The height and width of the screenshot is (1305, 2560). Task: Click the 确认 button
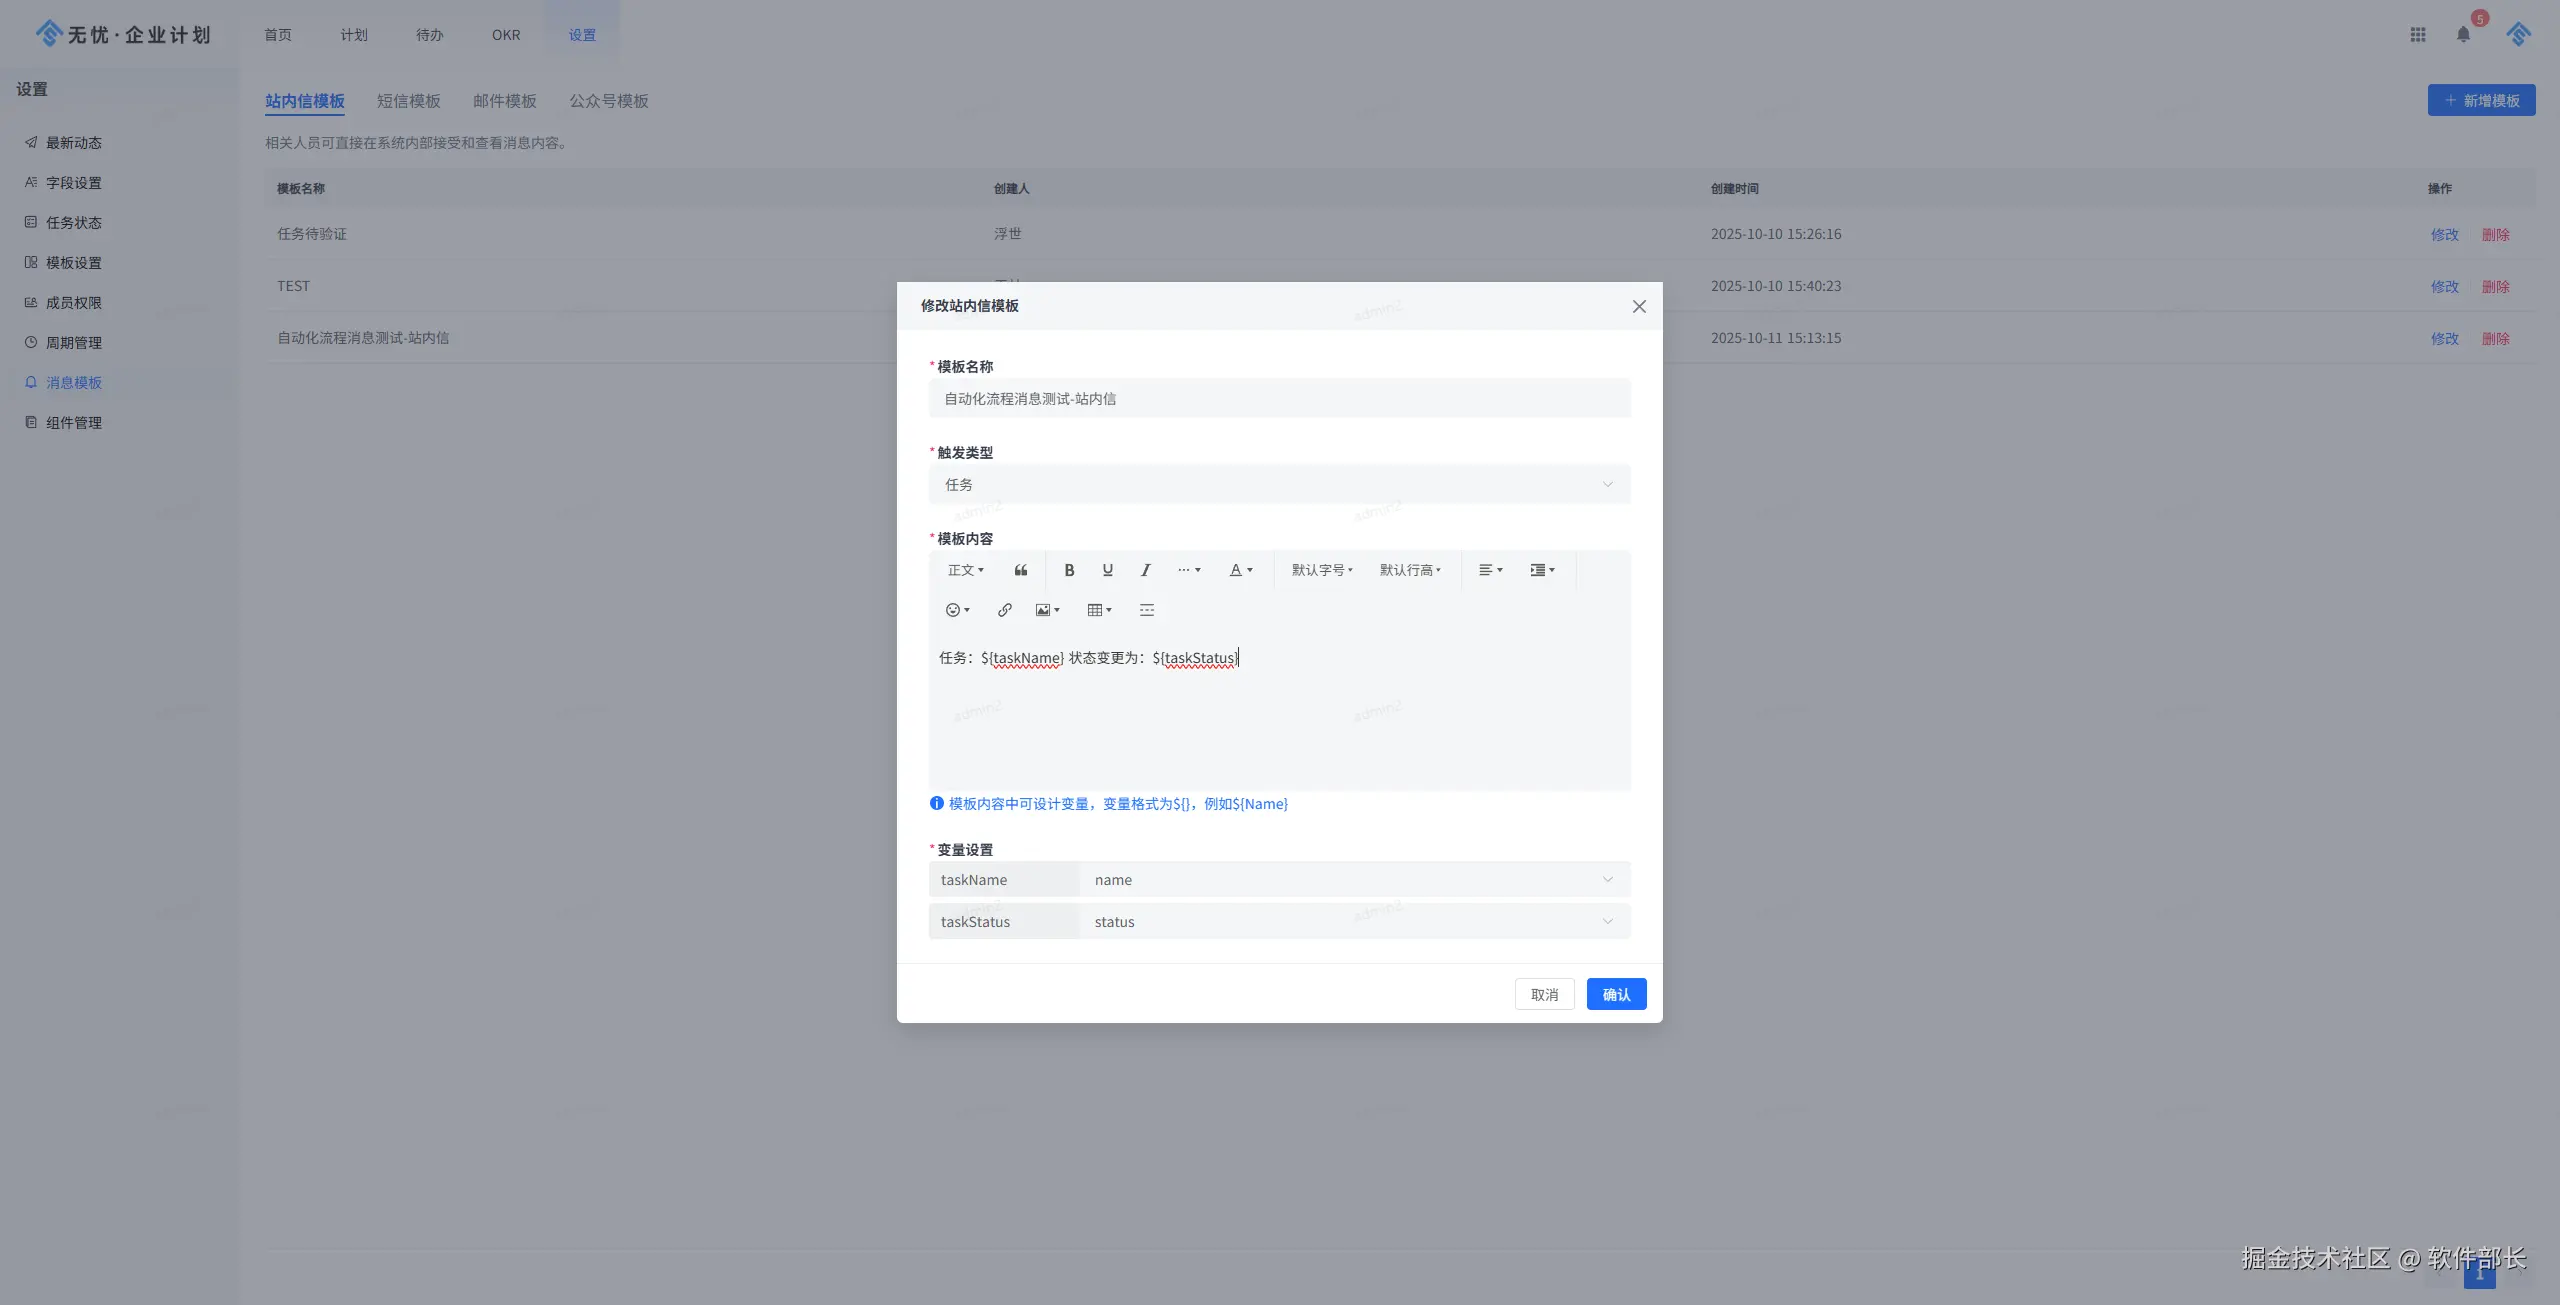pos(1616,995)
